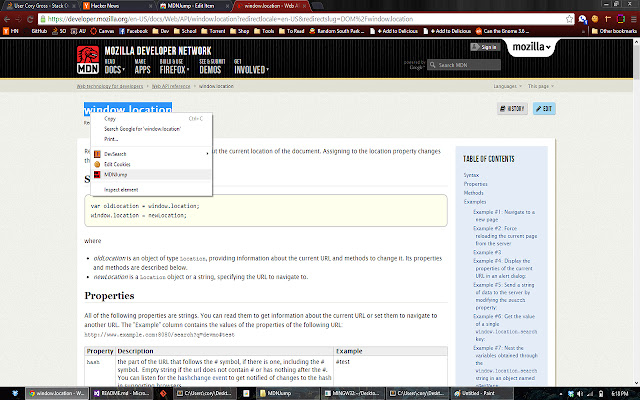Open the HN bookmark

click(11, 31)
